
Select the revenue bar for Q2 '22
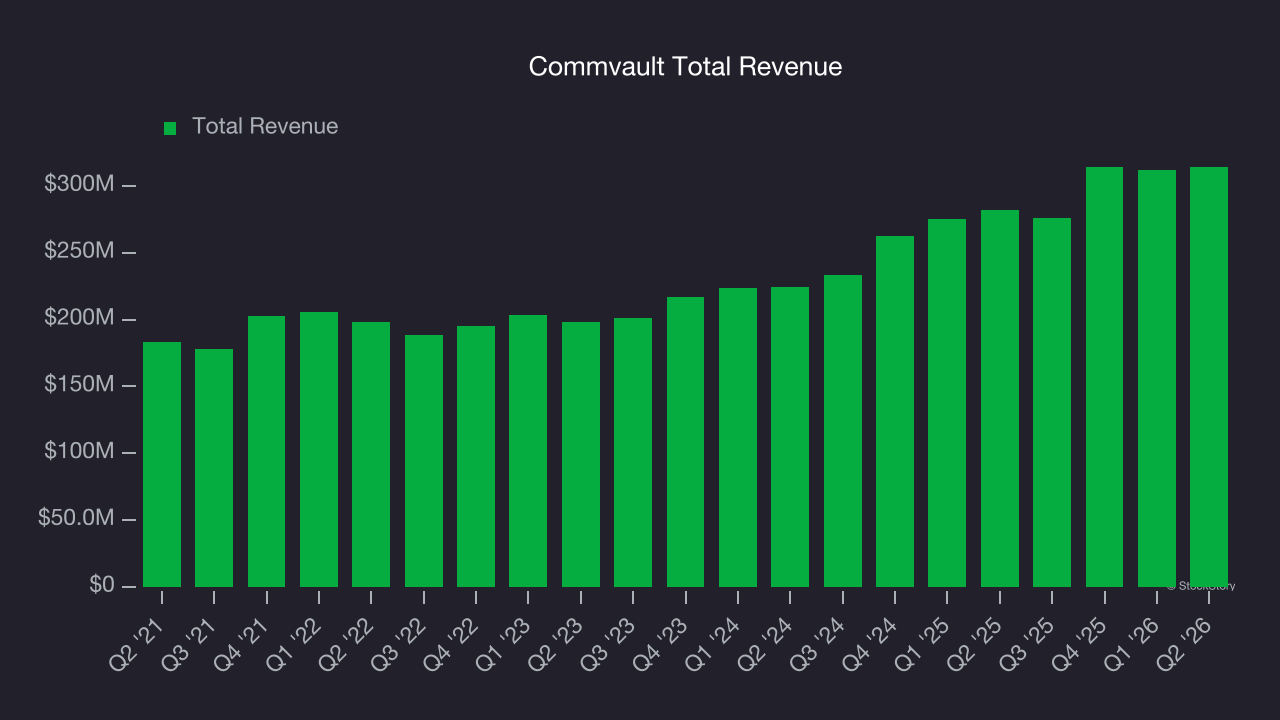(x=371, y=454)
